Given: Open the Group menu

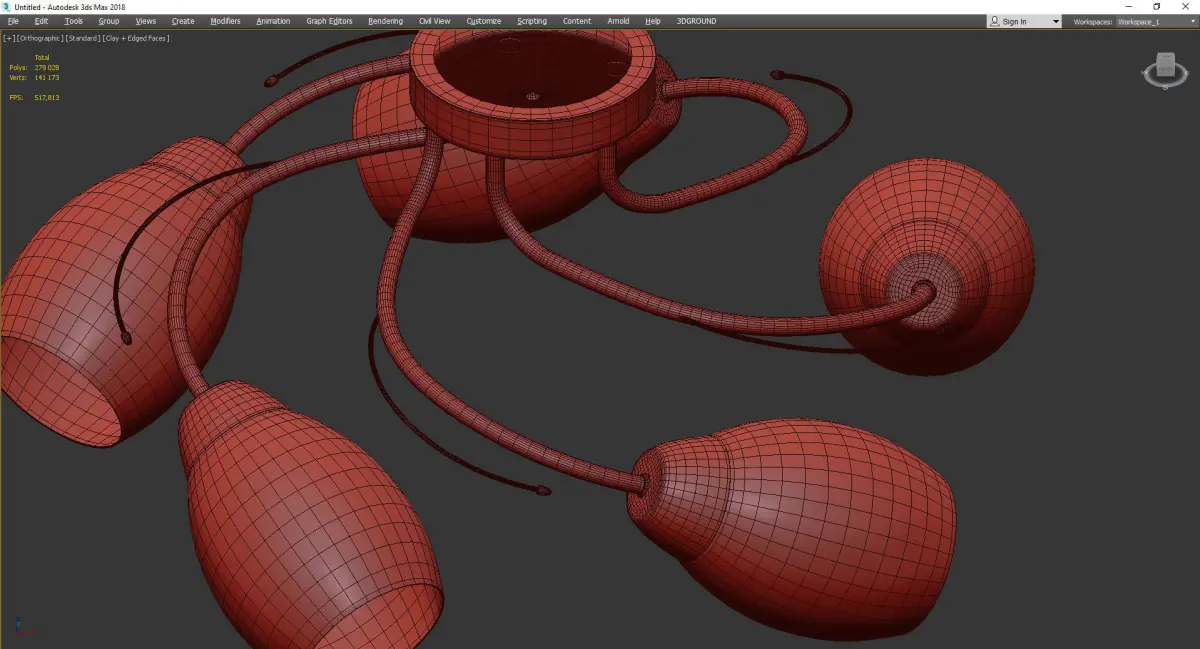Looking at the screenshot, I should coord(108,21).
